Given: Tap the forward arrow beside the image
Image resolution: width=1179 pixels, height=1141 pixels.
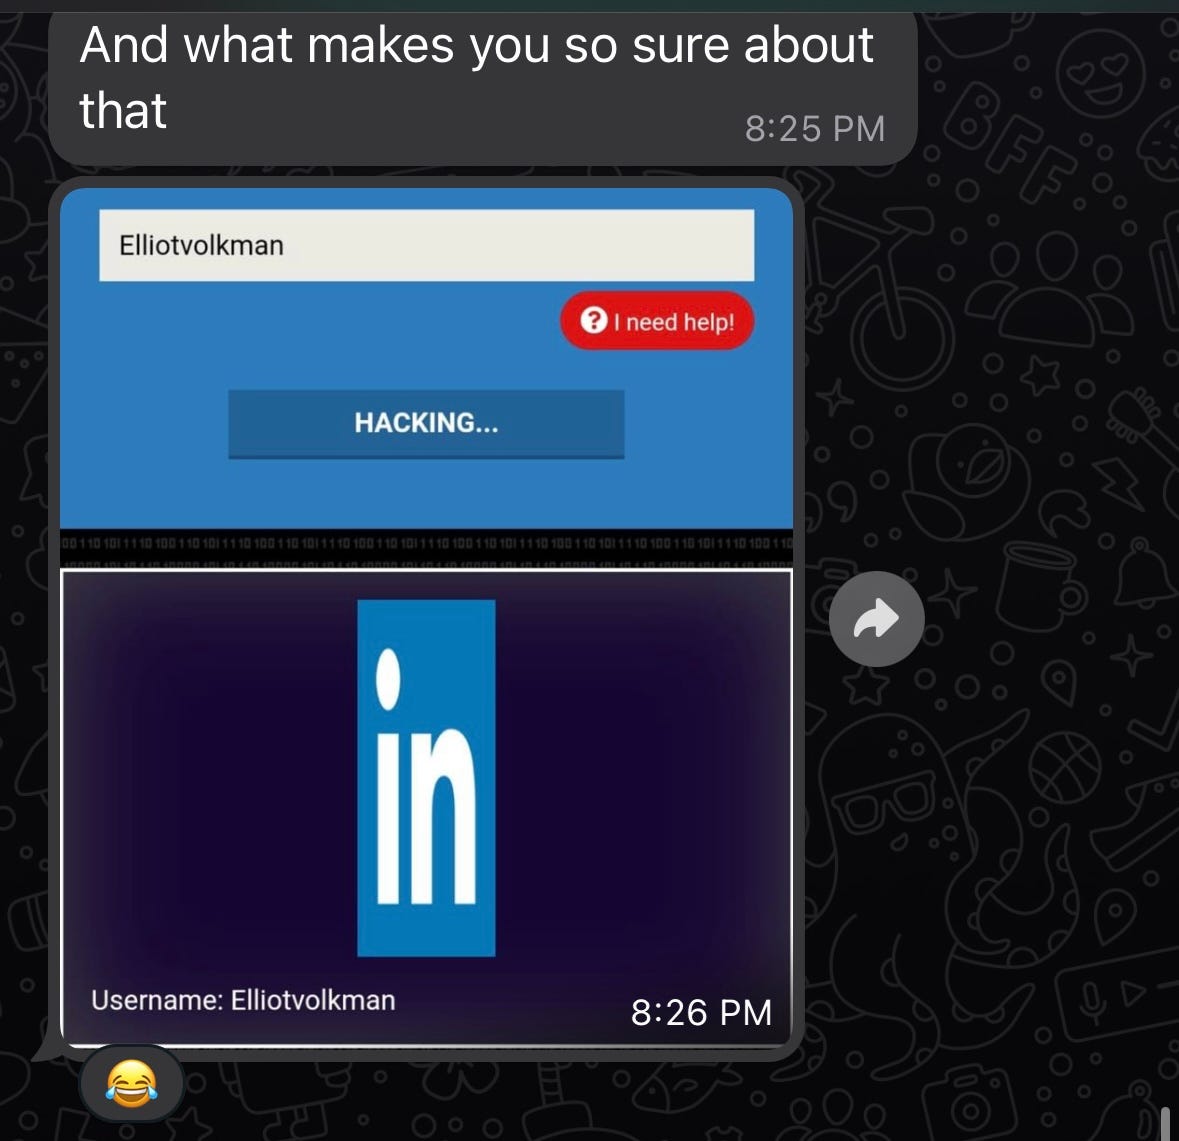Looking at the screenshot, I should (877, 619).
